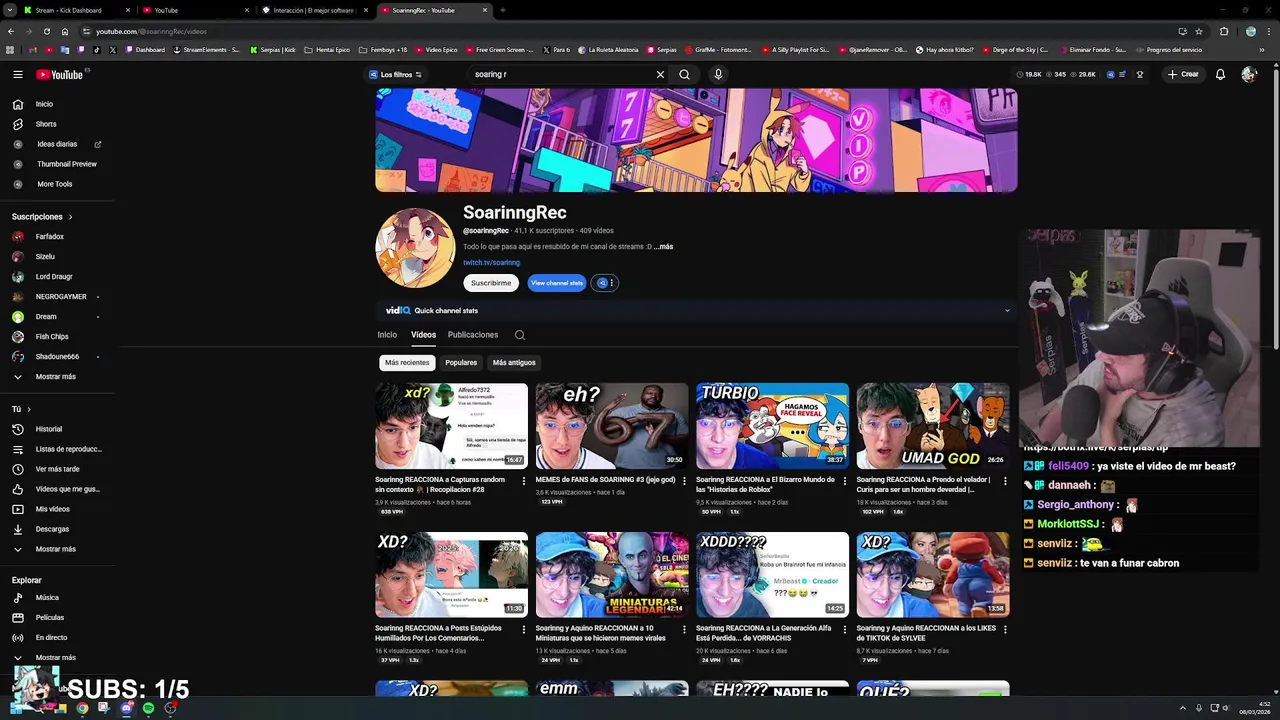Select the Populares filter chip
The width and height of the screenshot is (1280, 720).
click(x=461, y=363)
